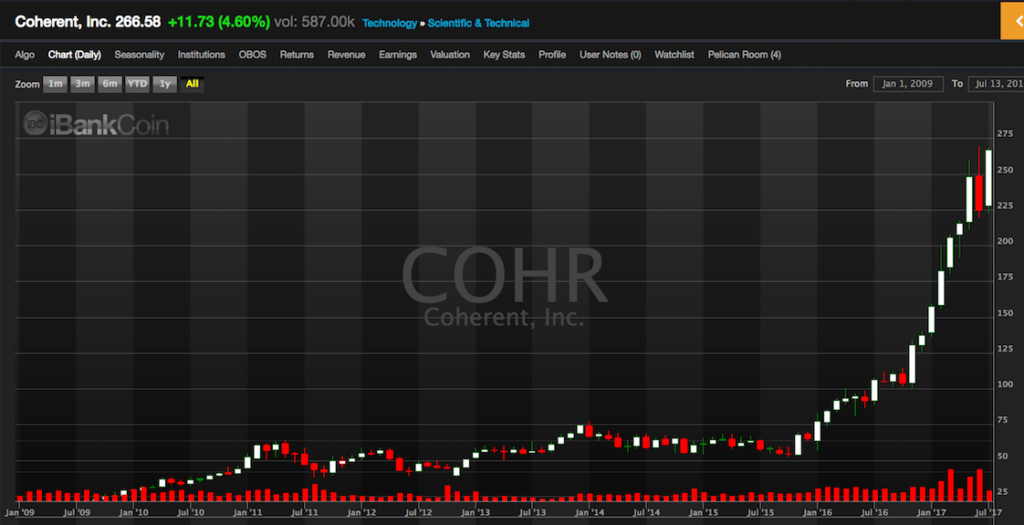This screenshot has width=1024, height=525.
Task: Open the Algo tab
Action: (25, 55)
